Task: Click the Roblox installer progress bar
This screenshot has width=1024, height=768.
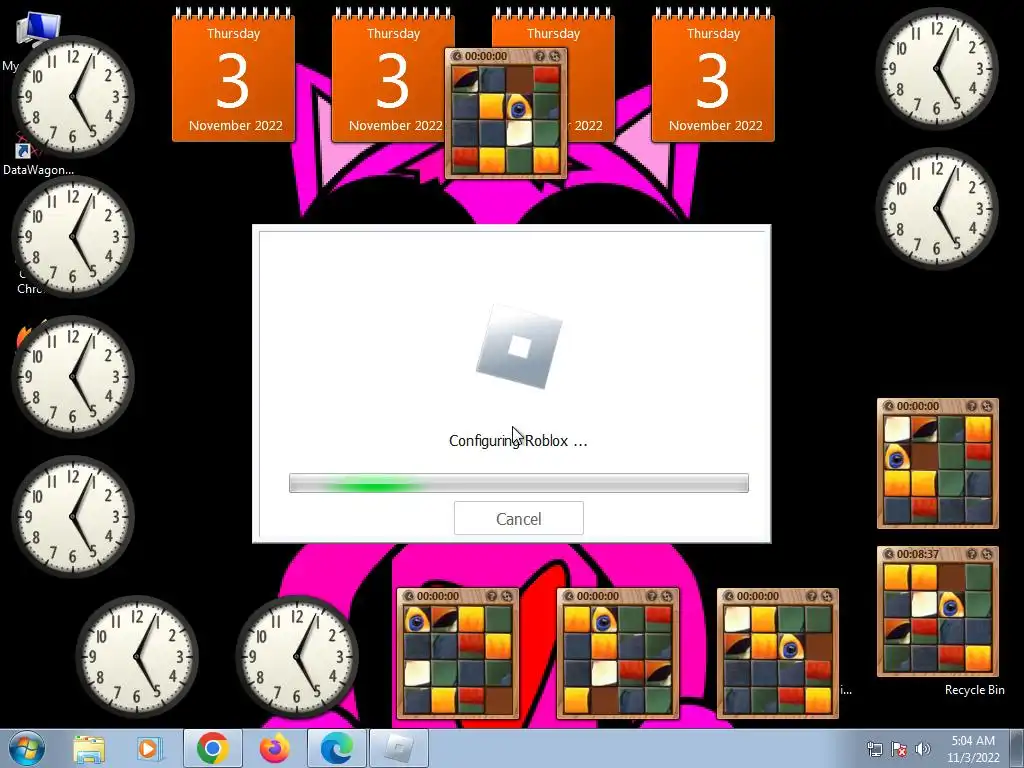Action: (519, 483)
